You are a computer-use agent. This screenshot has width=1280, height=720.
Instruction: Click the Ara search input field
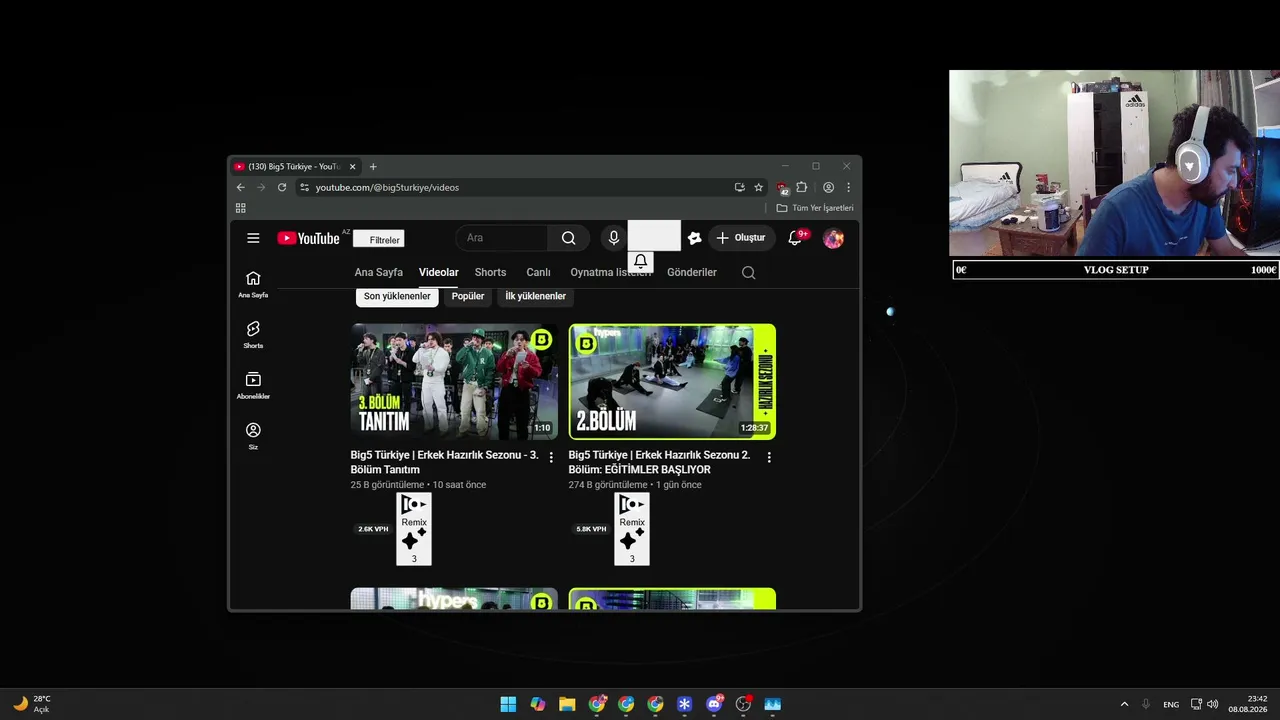pyautogui.click(x=502, y=238)
